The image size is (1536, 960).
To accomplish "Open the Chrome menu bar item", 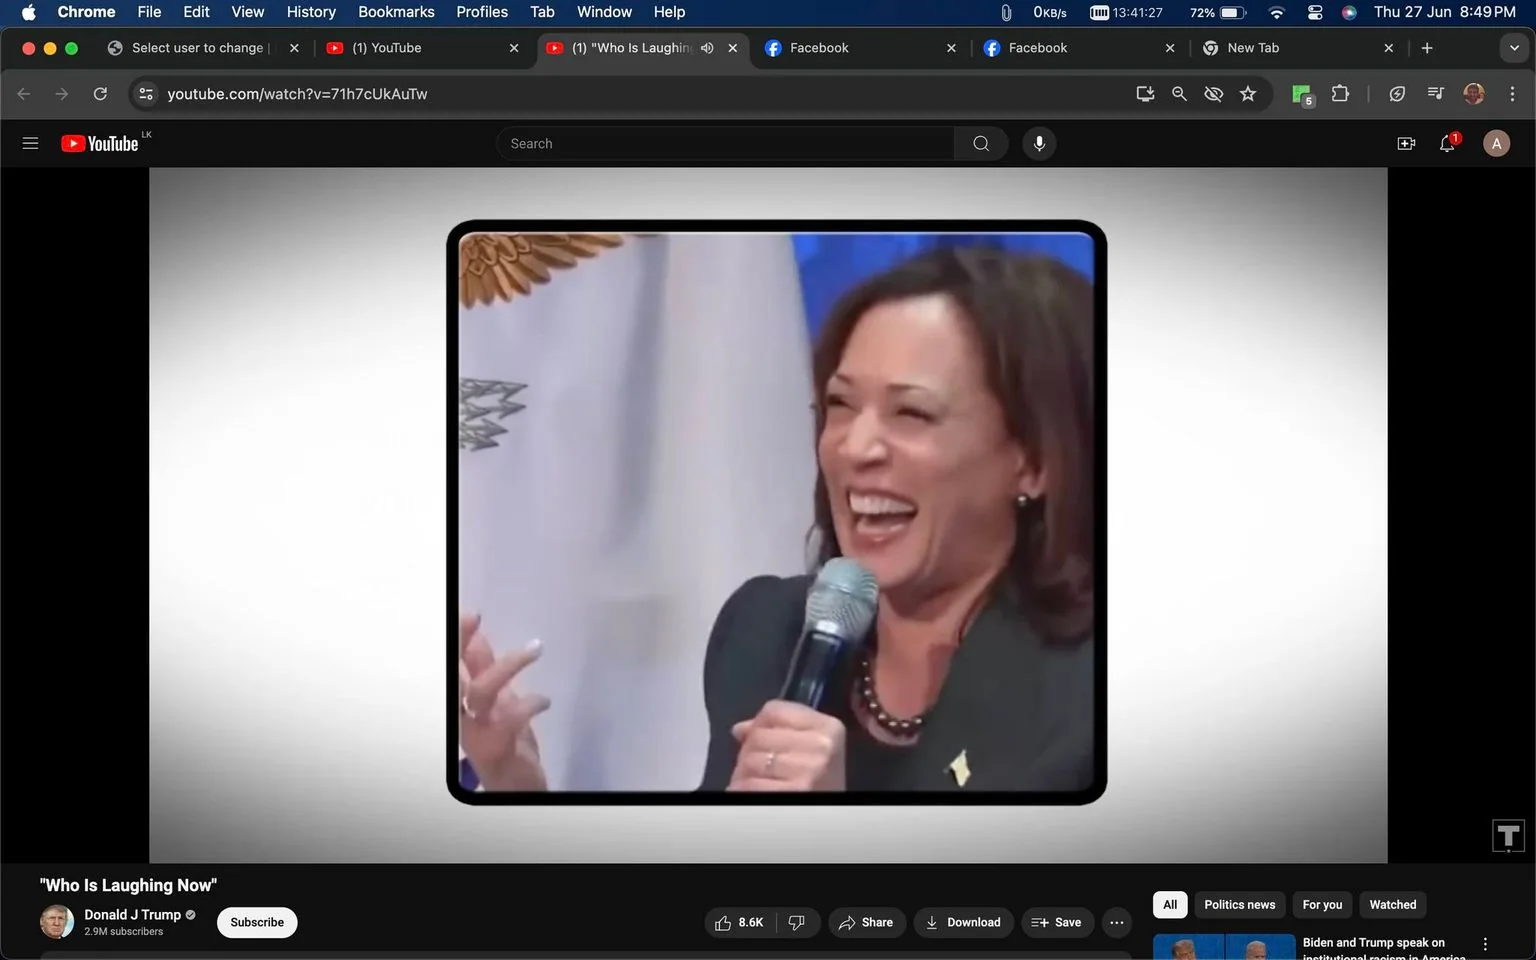I will pos(86,12).
